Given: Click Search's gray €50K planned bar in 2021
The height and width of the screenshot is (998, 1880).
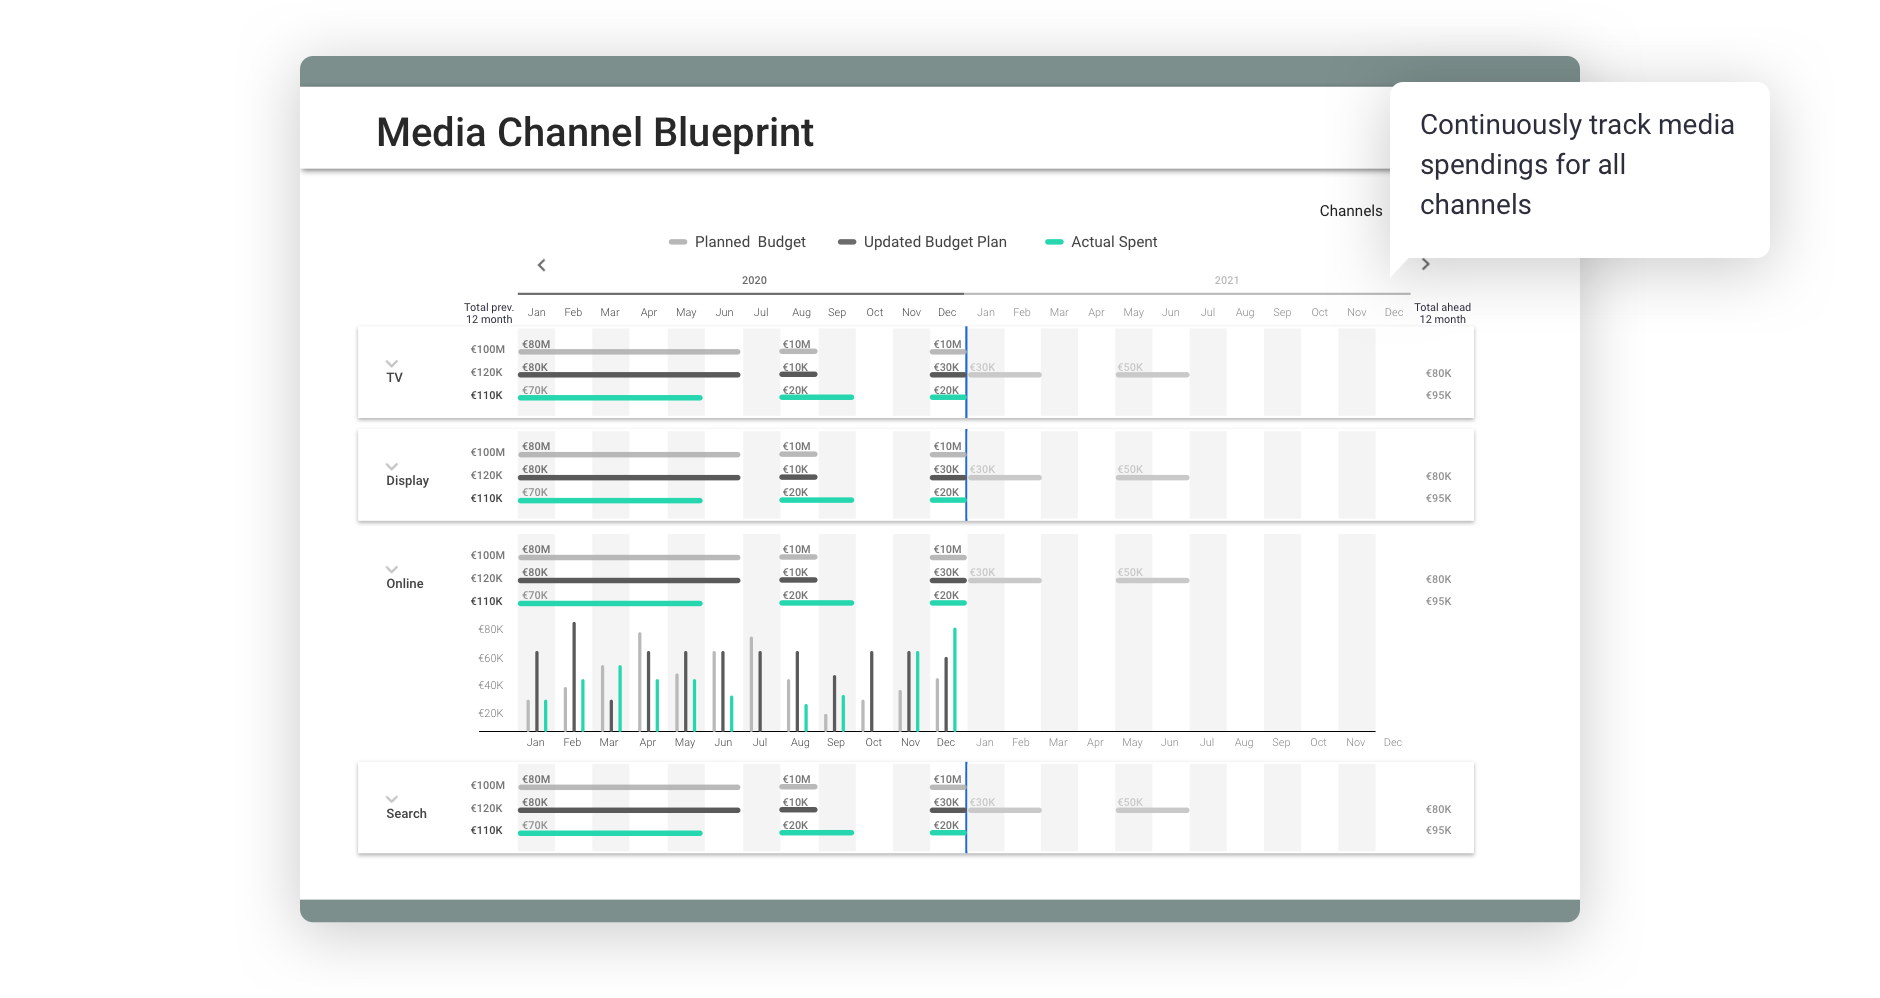Looking at the screenshot, I should (1152, 810).
